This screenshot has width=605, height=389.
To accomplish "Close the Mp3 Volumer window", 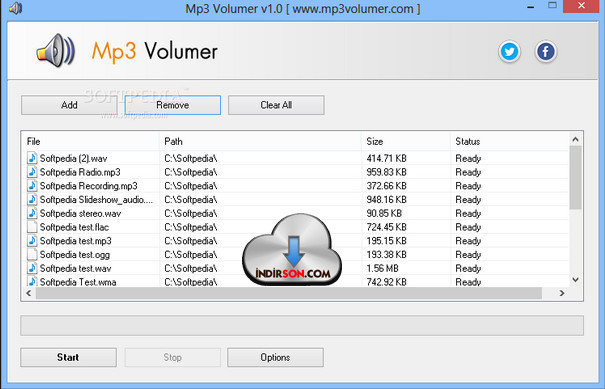I will 582,5.
